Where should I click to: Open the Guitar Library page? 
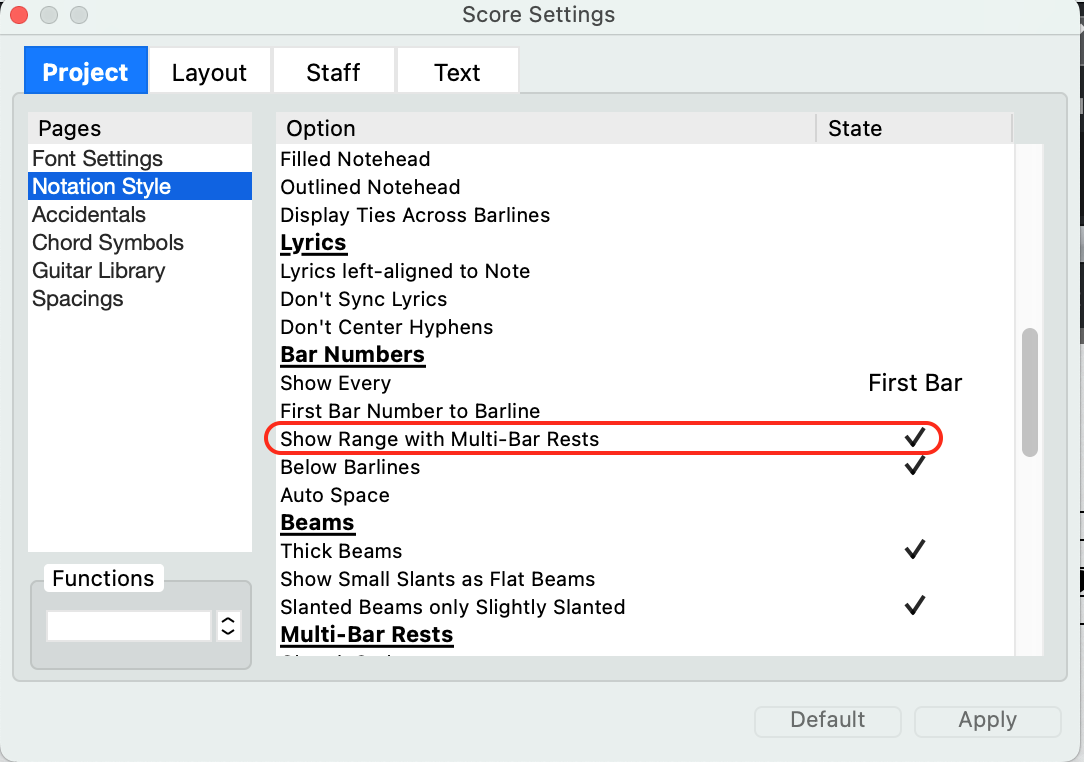[98, 271]
